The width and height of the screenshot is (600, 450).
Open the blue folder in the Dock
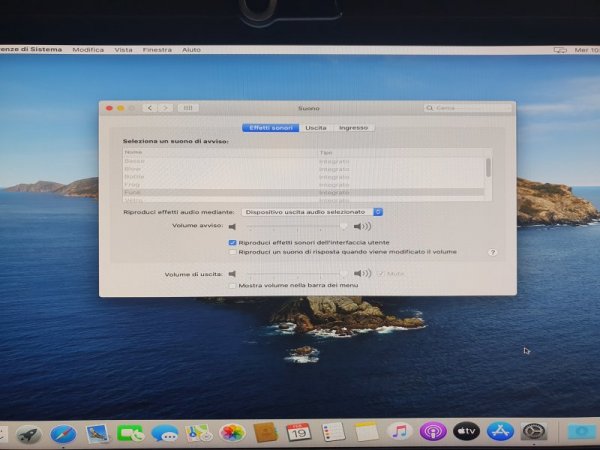[583, 431]
